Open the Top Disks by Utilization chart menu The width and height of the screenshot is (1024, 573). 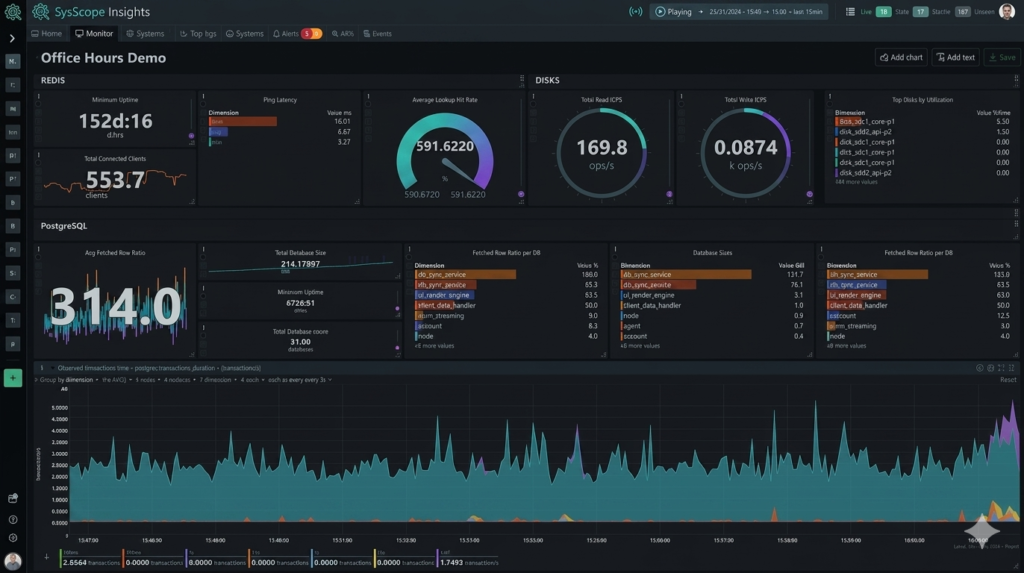tap(830, 97)
